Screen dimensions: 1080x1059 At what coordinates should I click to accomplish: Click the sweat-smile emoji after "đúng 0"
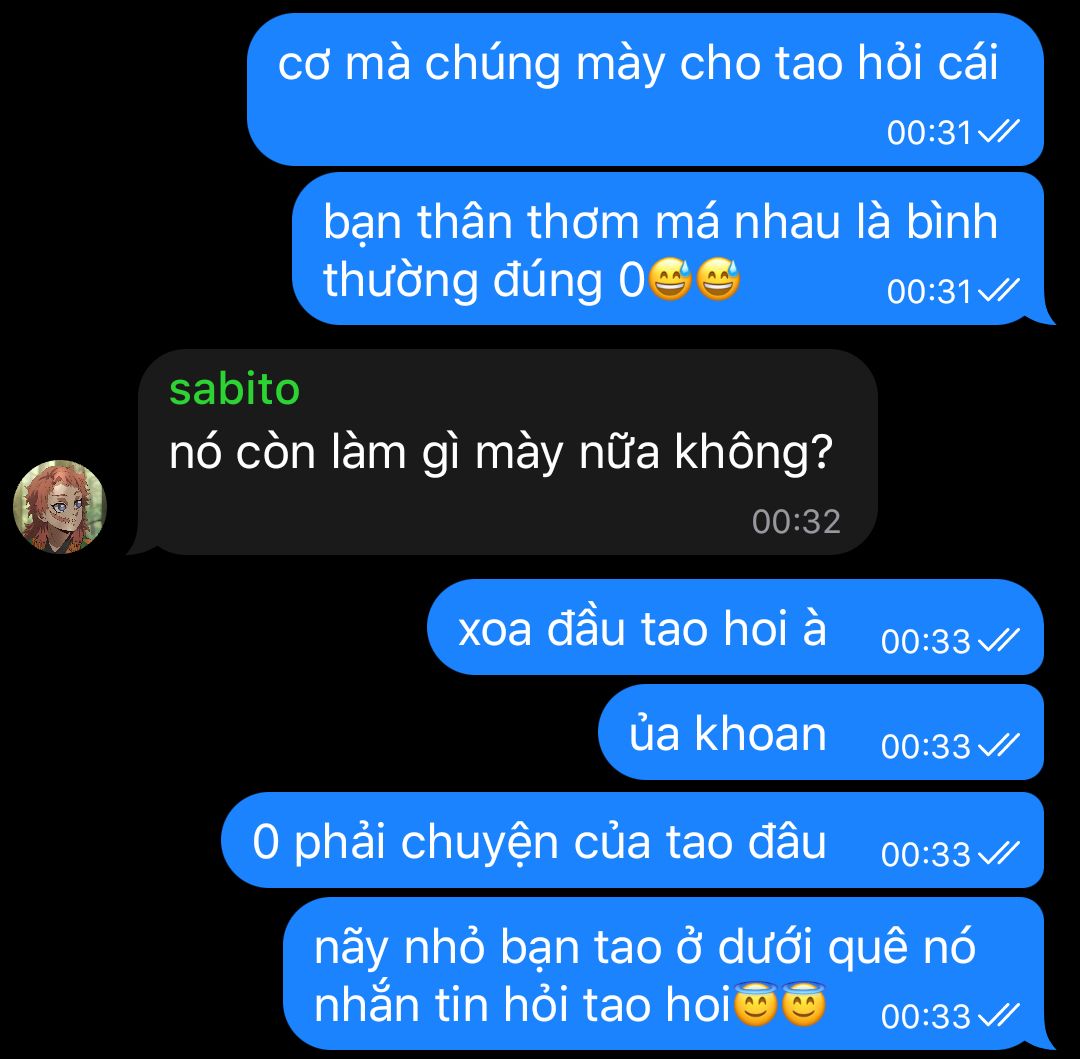tap(670, 280)
